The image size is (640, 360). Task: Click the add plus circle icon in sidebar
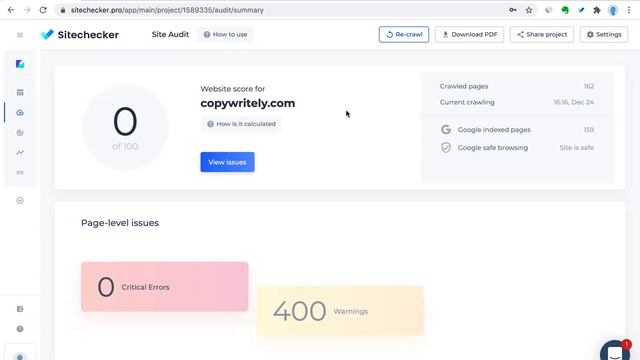coord(20,200)
